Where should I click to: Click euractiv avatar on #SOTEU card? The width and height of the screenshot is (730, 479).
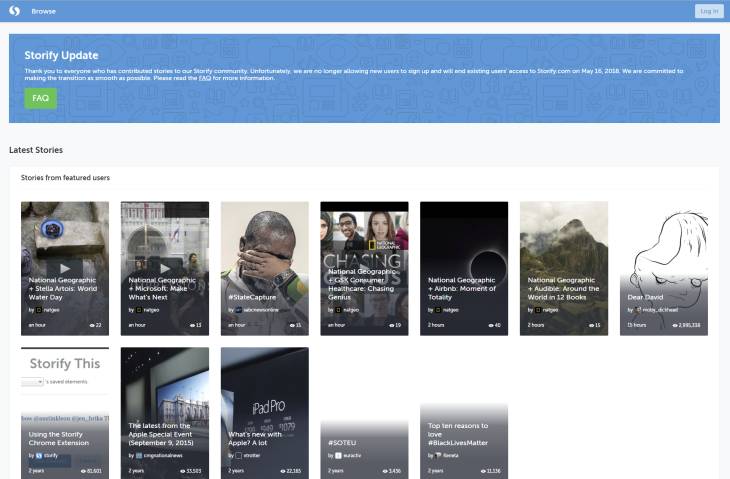coord(338,456)
